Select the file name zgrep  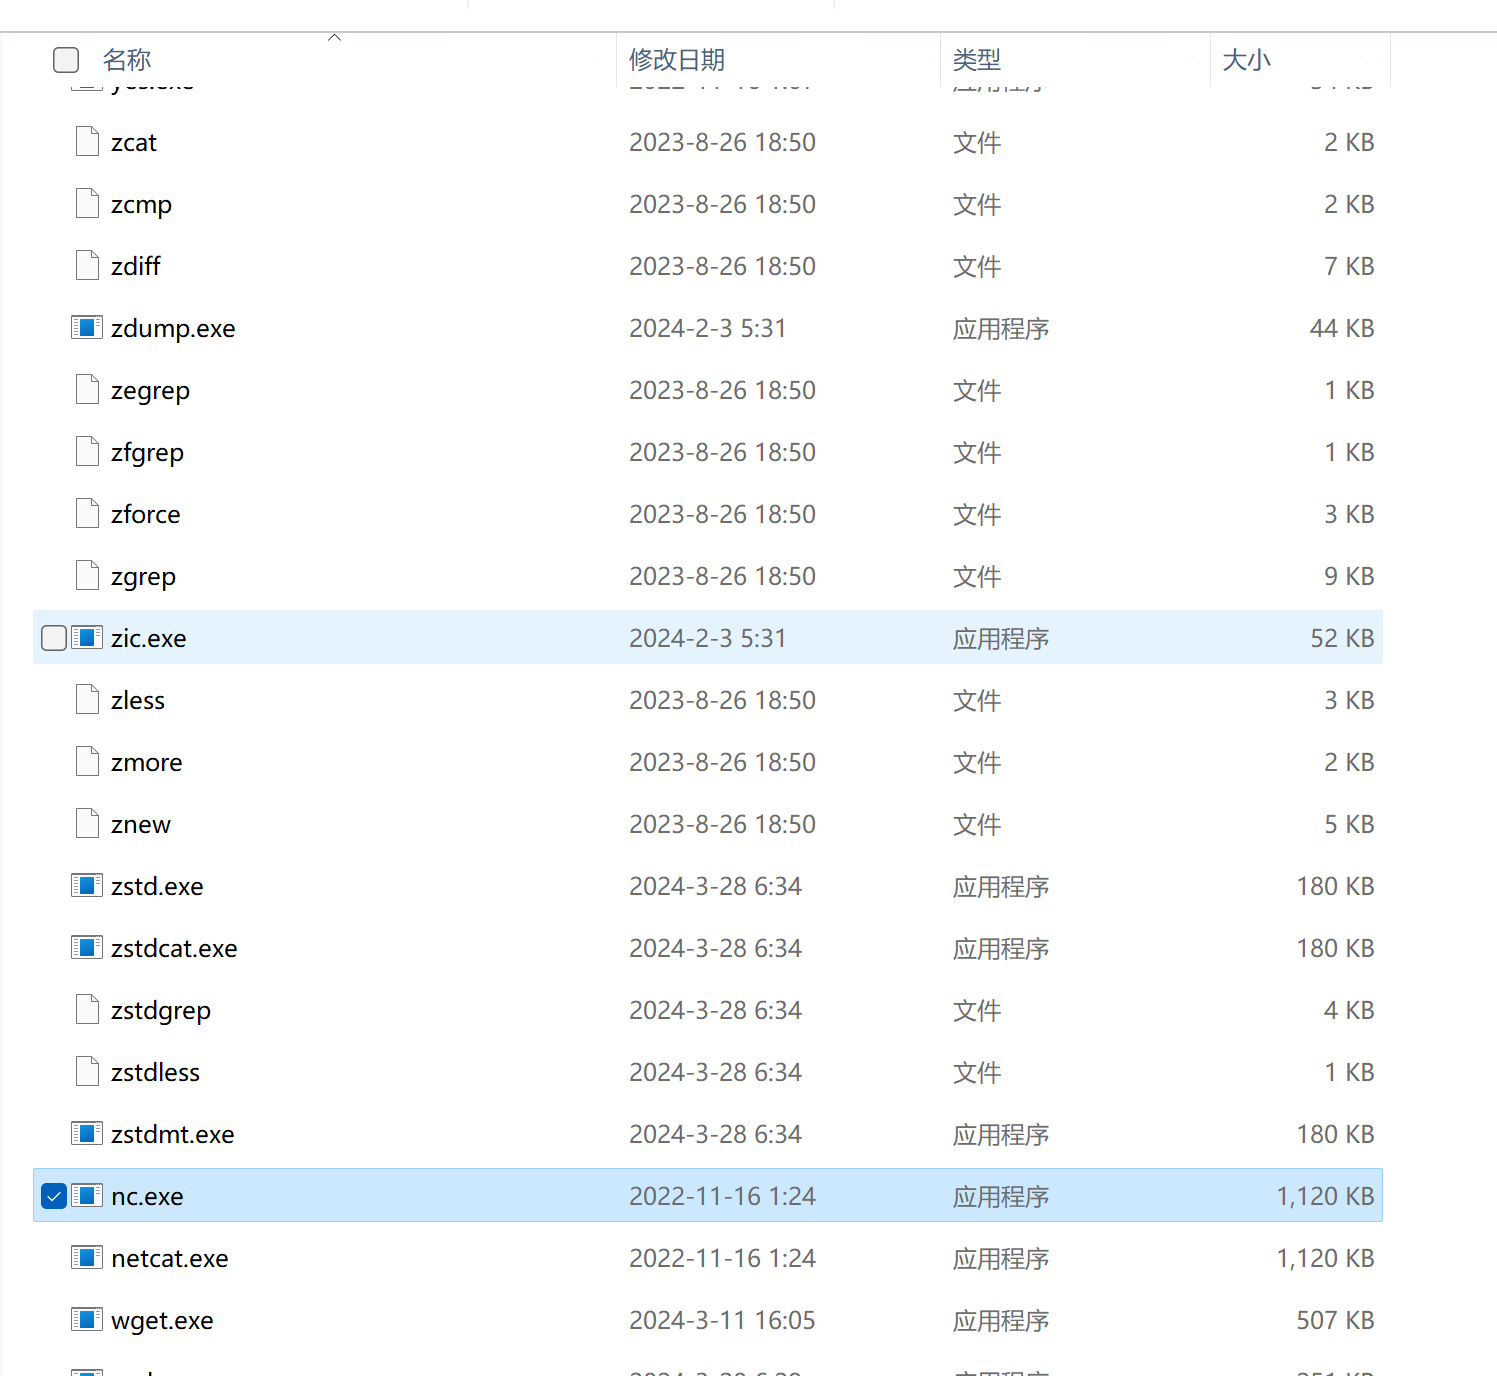point(143,576)
